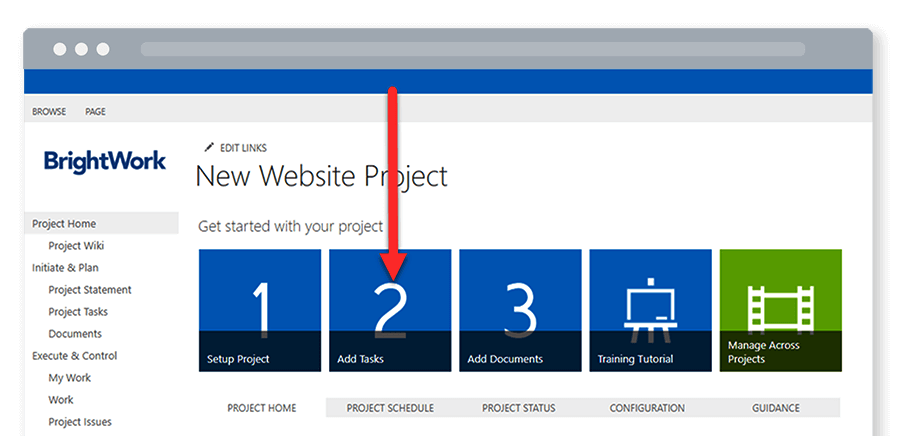This screenshot has height=436, width=900.
Task: Open the Training Tutorial easel tile
Action: tap(650, 310)
